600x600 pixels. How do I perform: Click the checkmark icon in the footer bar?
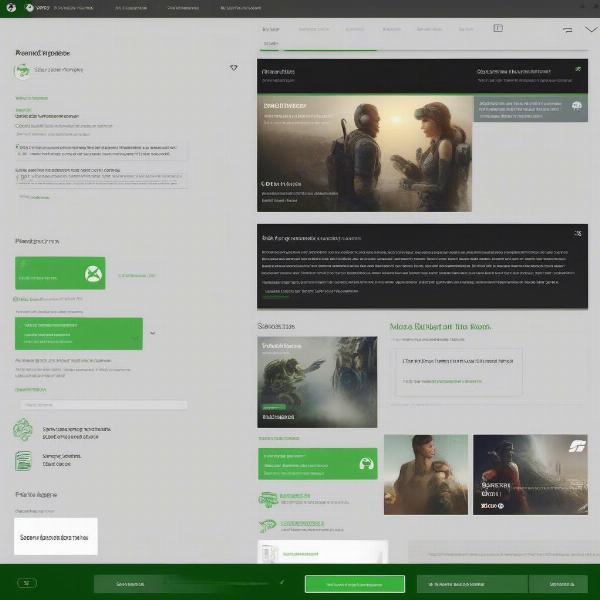tap(282, 582)
